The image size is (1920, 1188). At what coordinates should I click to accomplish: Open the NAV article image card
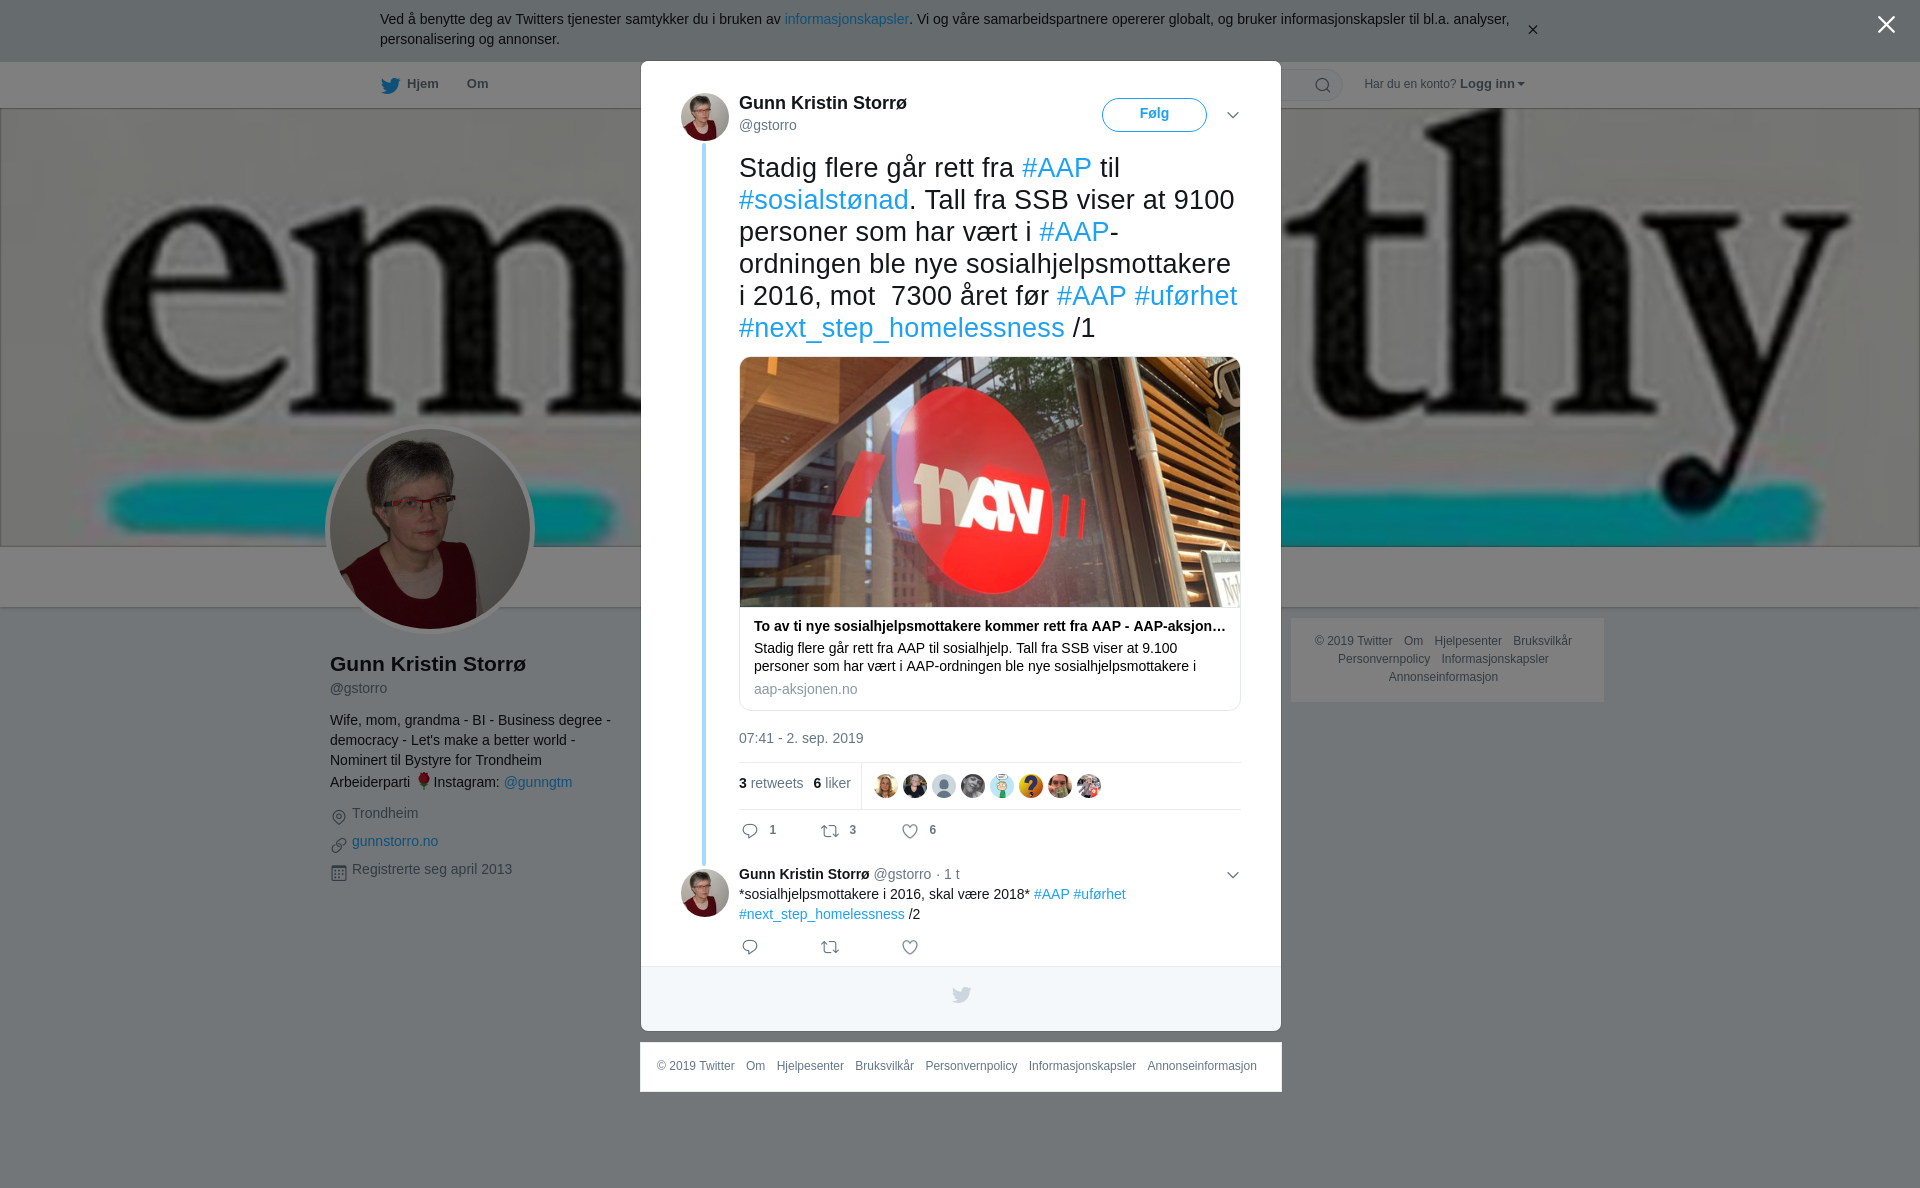click(990, 533)
